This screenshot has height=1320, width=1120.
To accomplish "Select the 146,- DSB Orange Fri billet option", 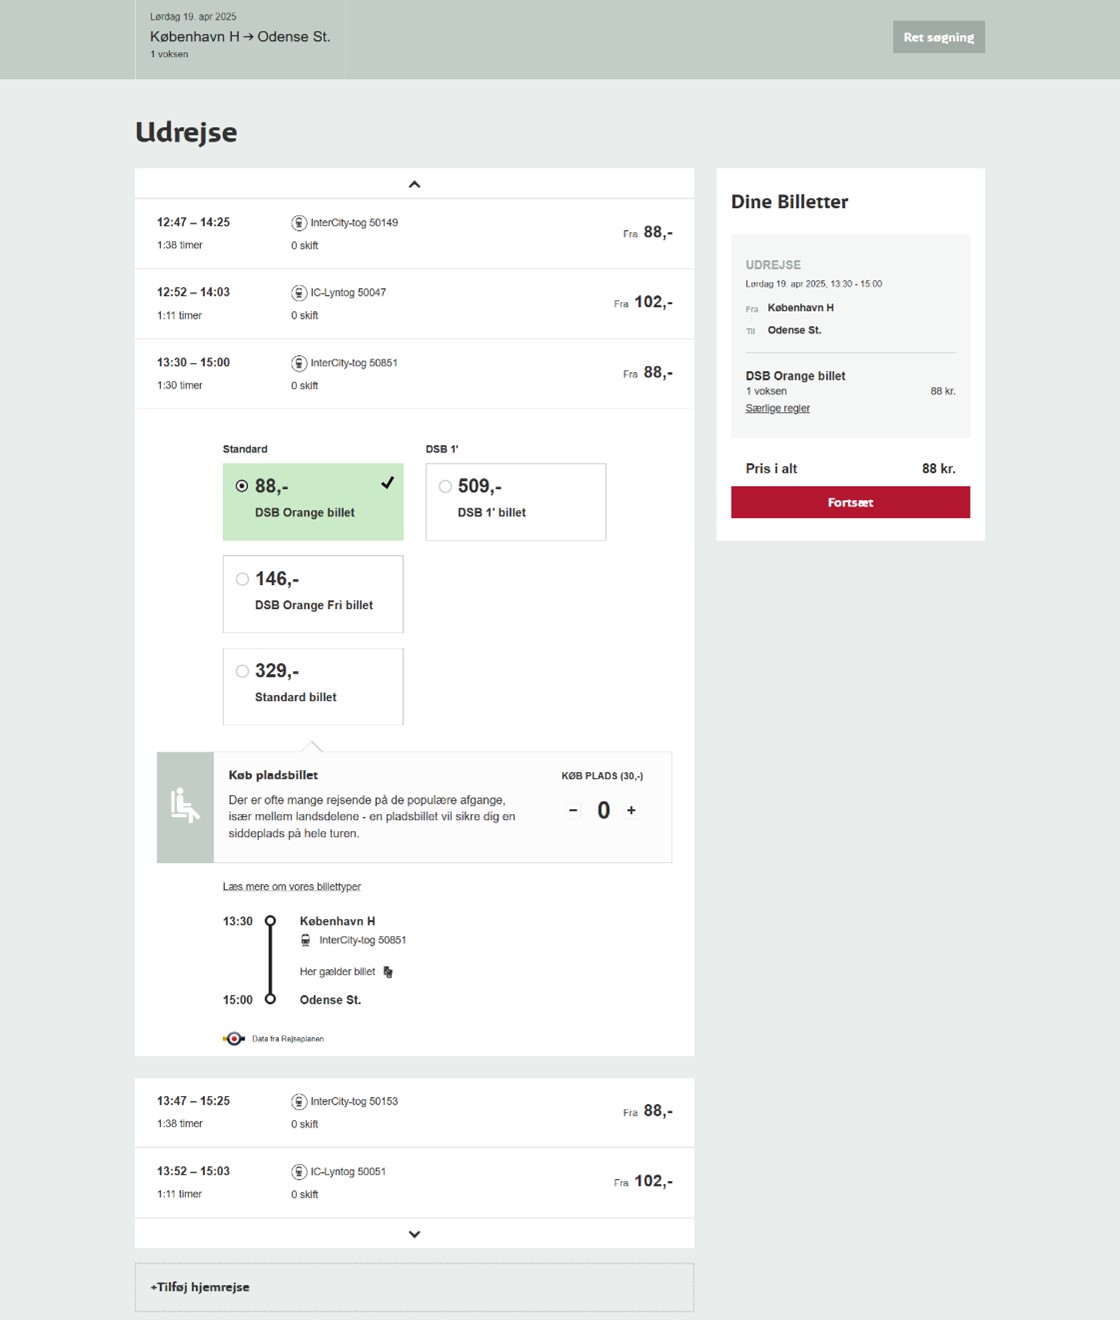I will click(313, 594).
